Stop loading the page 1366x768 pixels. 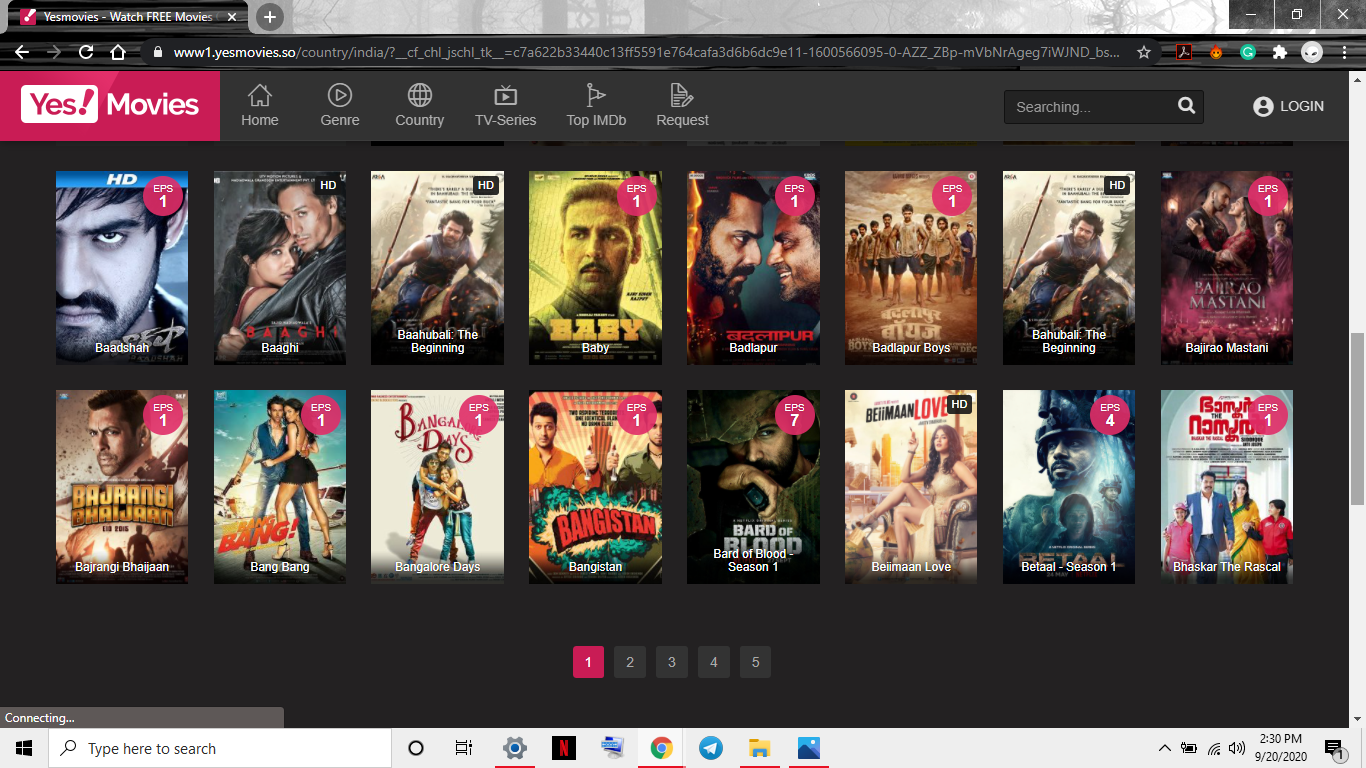point(86,52)
